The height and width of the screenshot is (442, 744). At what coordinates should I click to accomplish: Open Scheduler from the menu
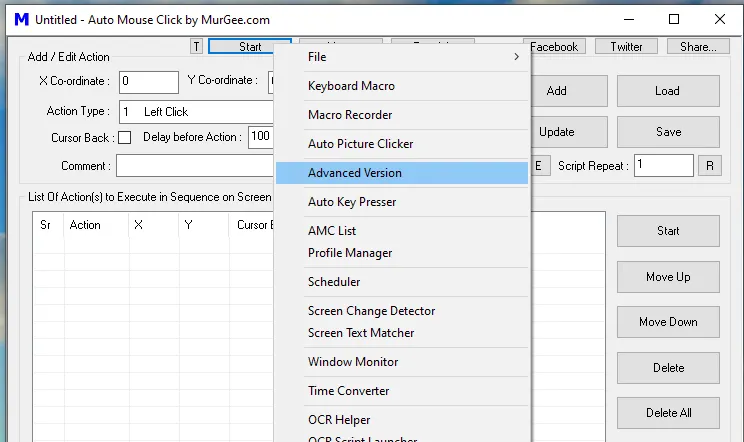coord(402,282)
